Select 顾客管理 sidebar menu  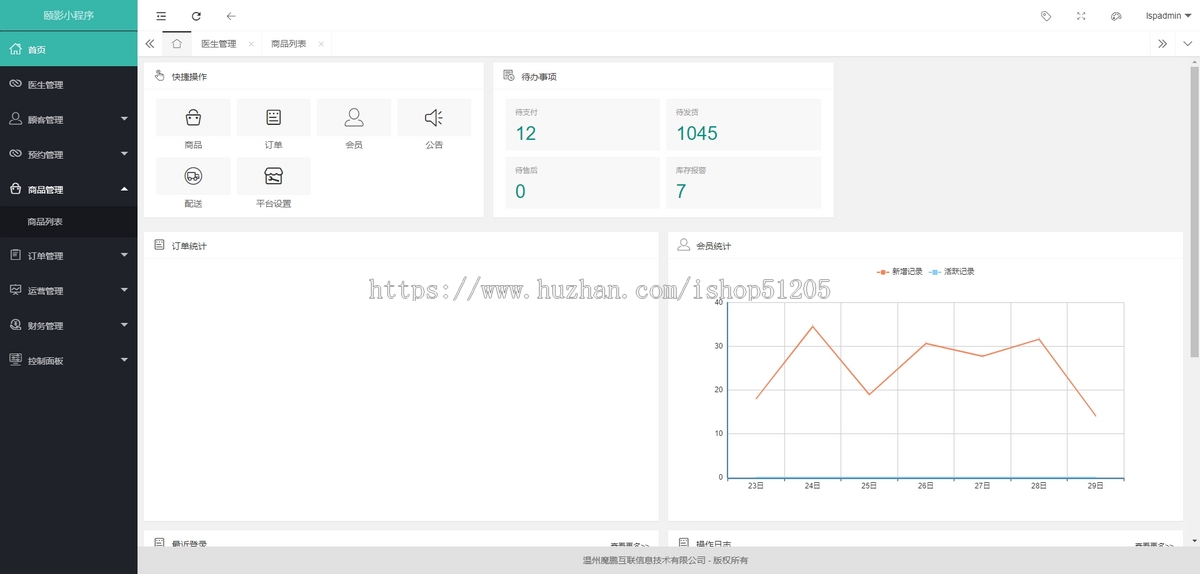(69, 119)
